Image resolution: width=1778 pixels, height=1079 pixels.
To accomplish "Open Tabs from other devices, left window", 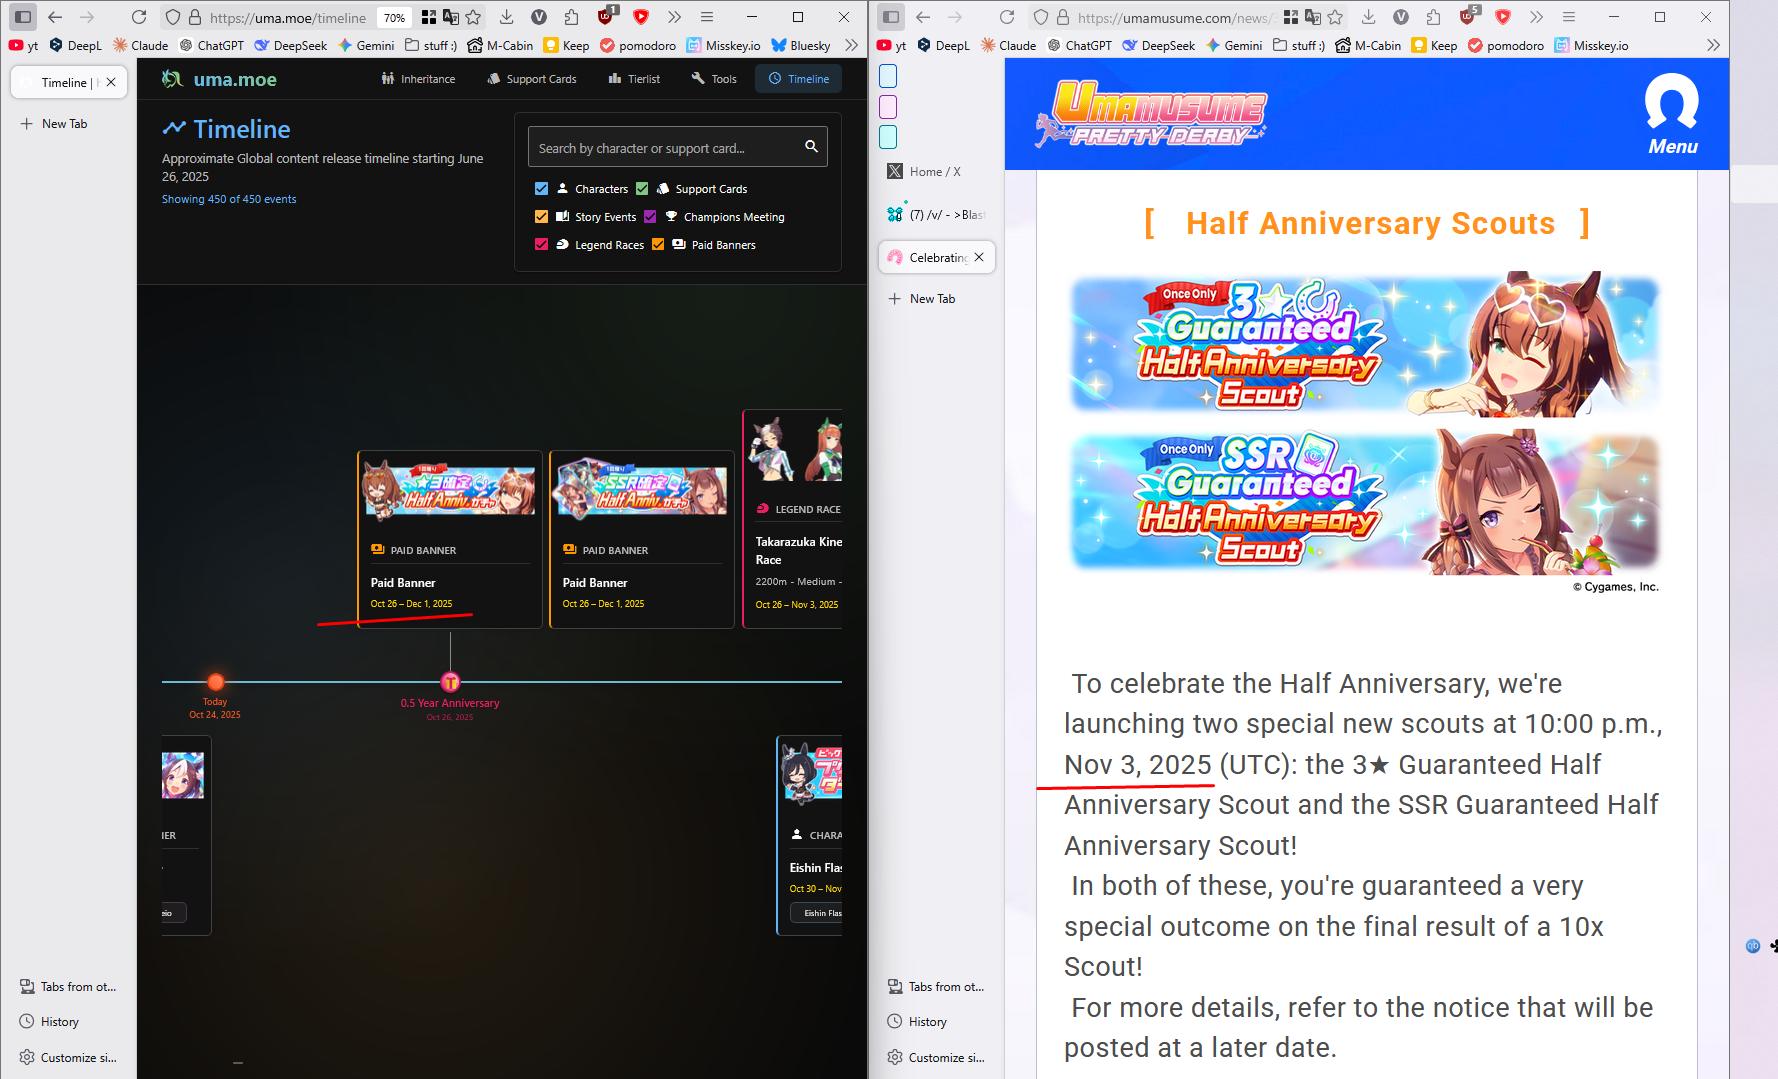I will pos(68,986).
